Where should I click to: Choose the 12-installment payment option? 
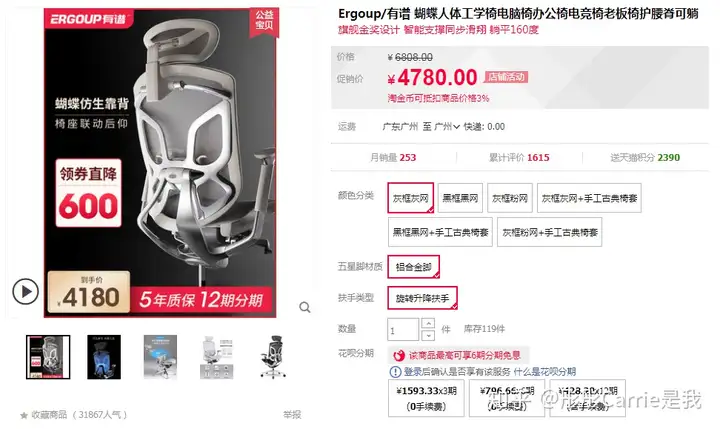point(588,398)
